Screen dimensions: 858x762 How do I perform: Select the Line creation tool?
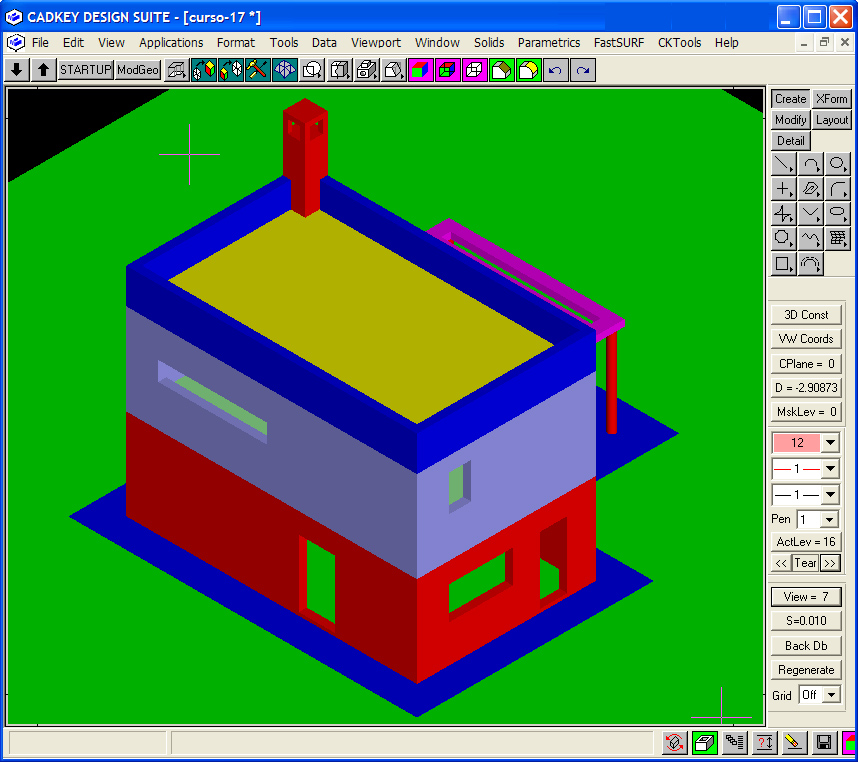784,164
